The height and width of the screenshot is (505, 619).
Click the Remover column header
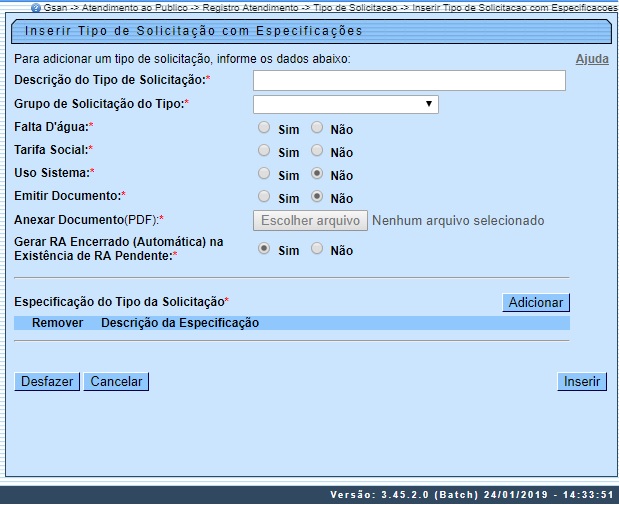57,323
